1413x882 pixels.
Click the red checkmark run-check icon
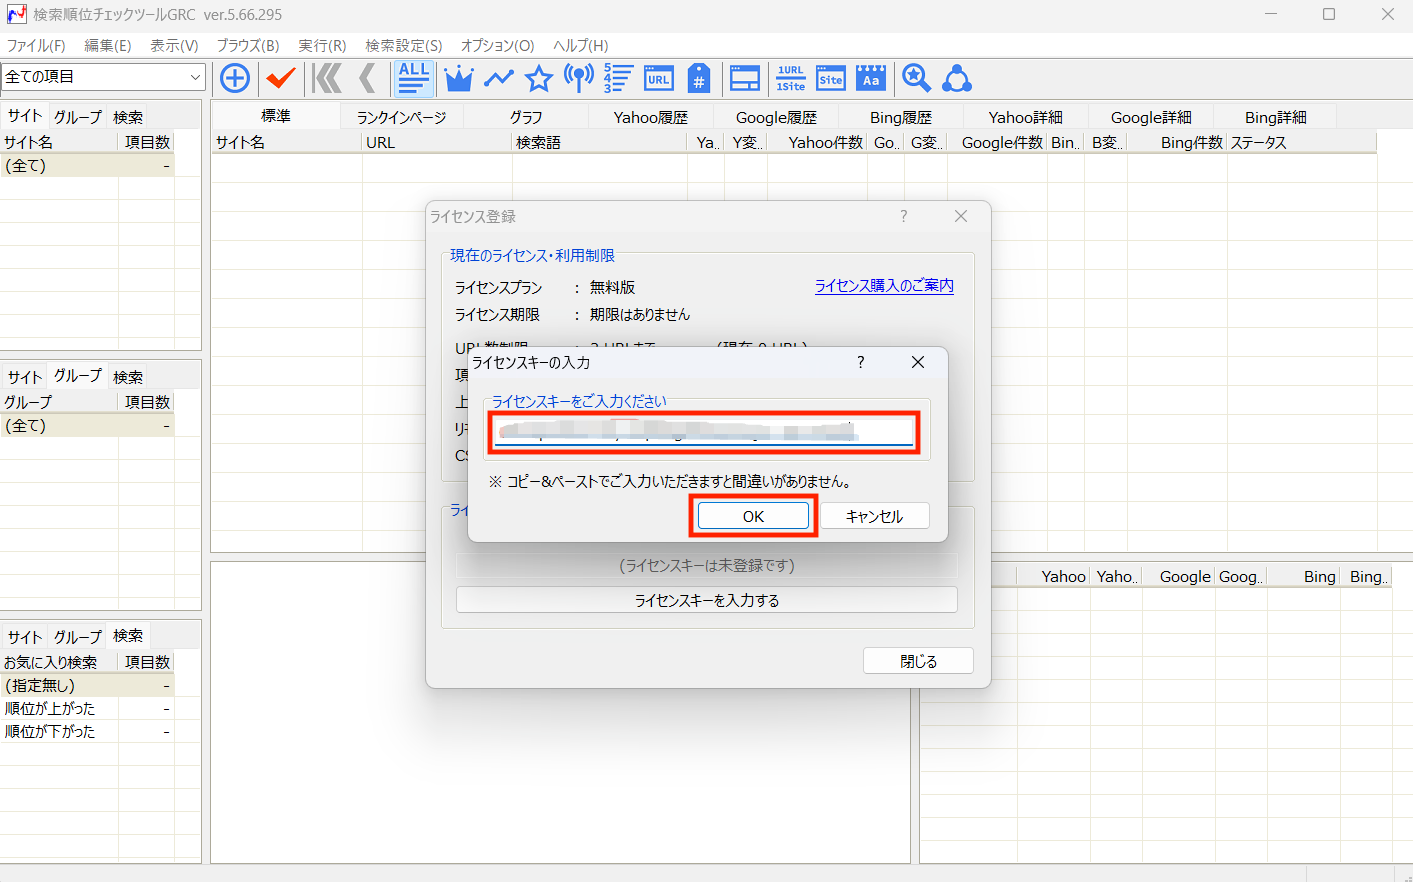281,78
